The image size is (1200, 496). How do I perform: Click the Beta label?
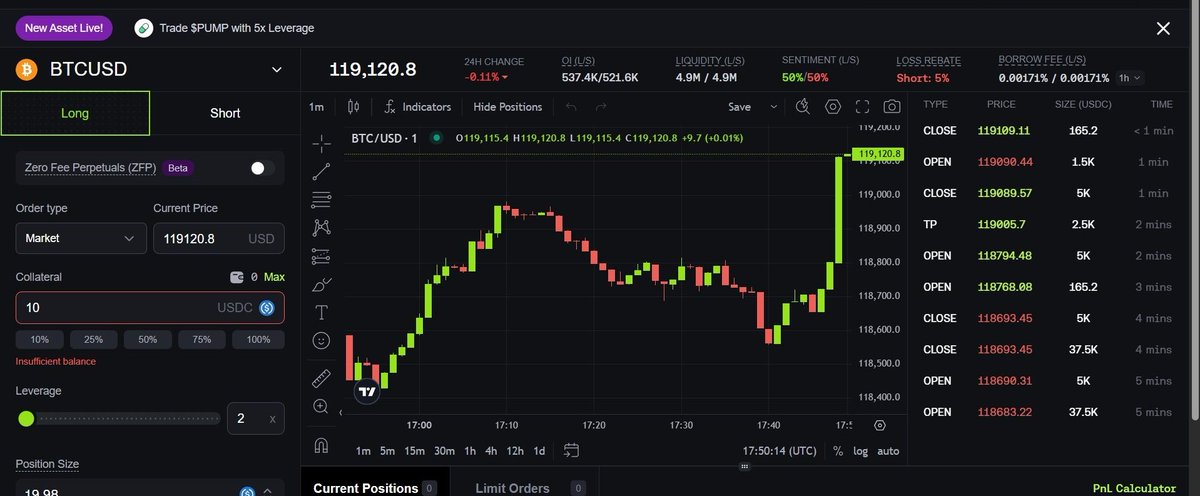178,168
